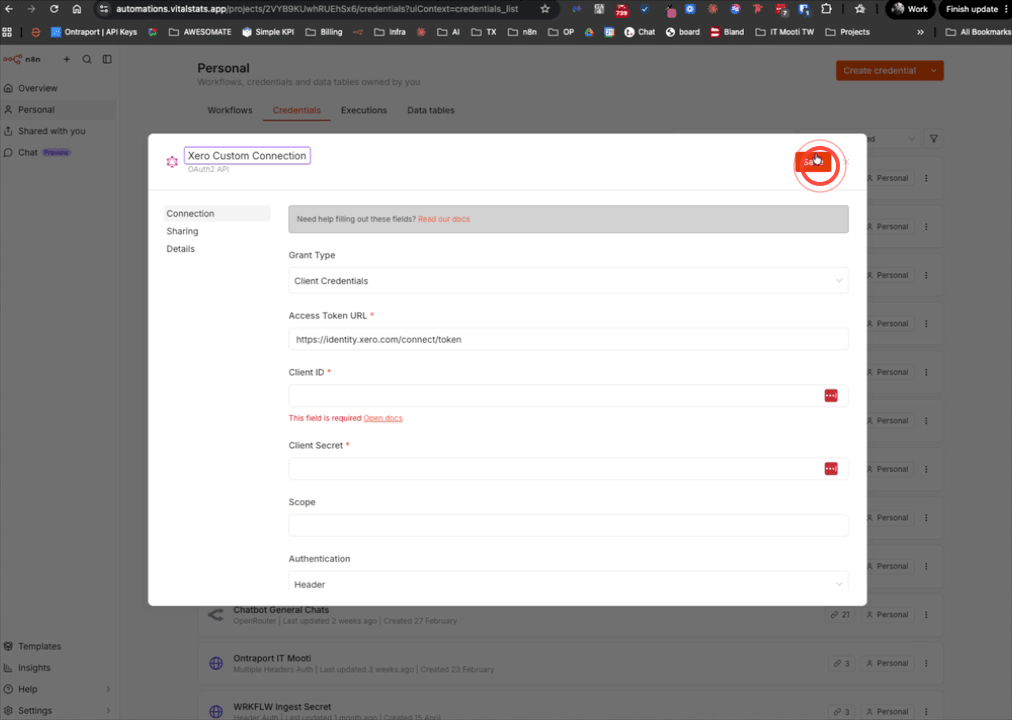Image resolution: width=1012 pixels, height=720 pixels.
Task: Open the Credentials tab
Action: (x=296, y=110)
